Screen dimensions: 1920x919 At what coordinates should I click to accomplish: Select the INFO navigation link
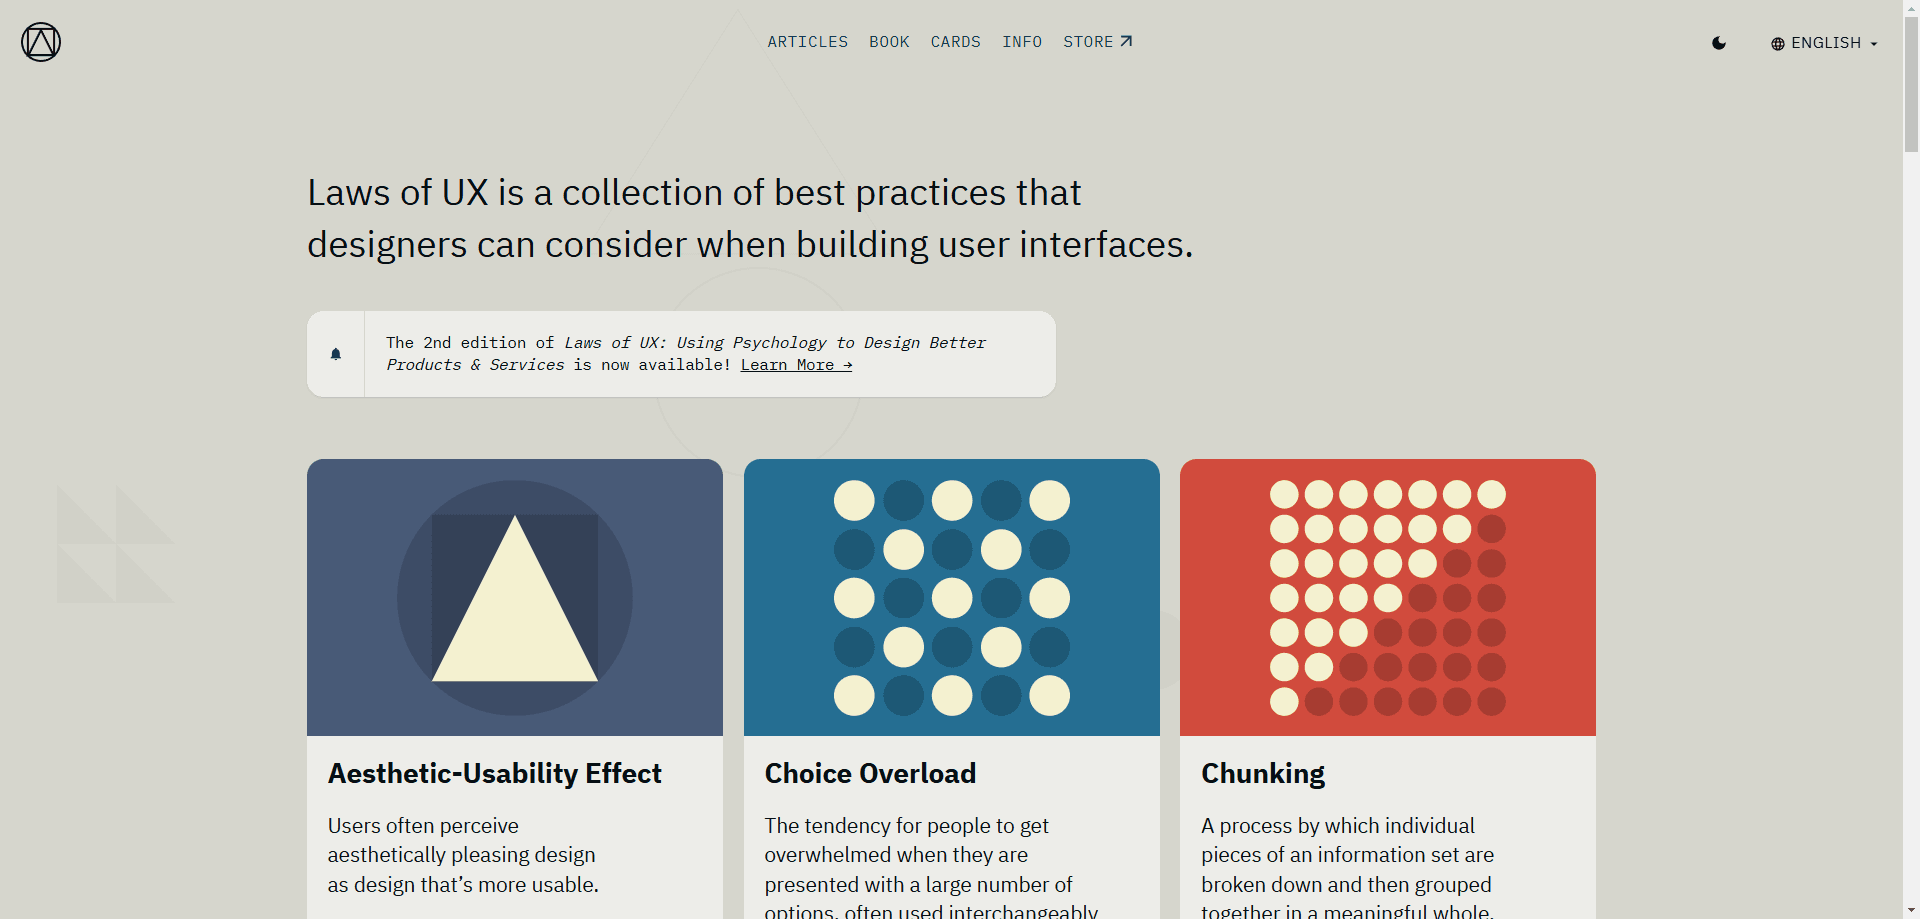1022,42
